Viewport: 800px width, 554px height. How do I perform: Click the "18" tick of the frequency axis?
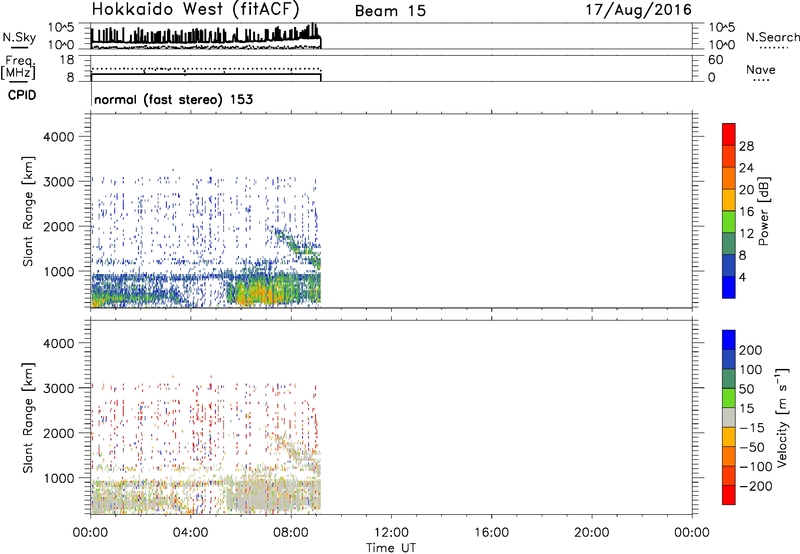click(67, 60)
